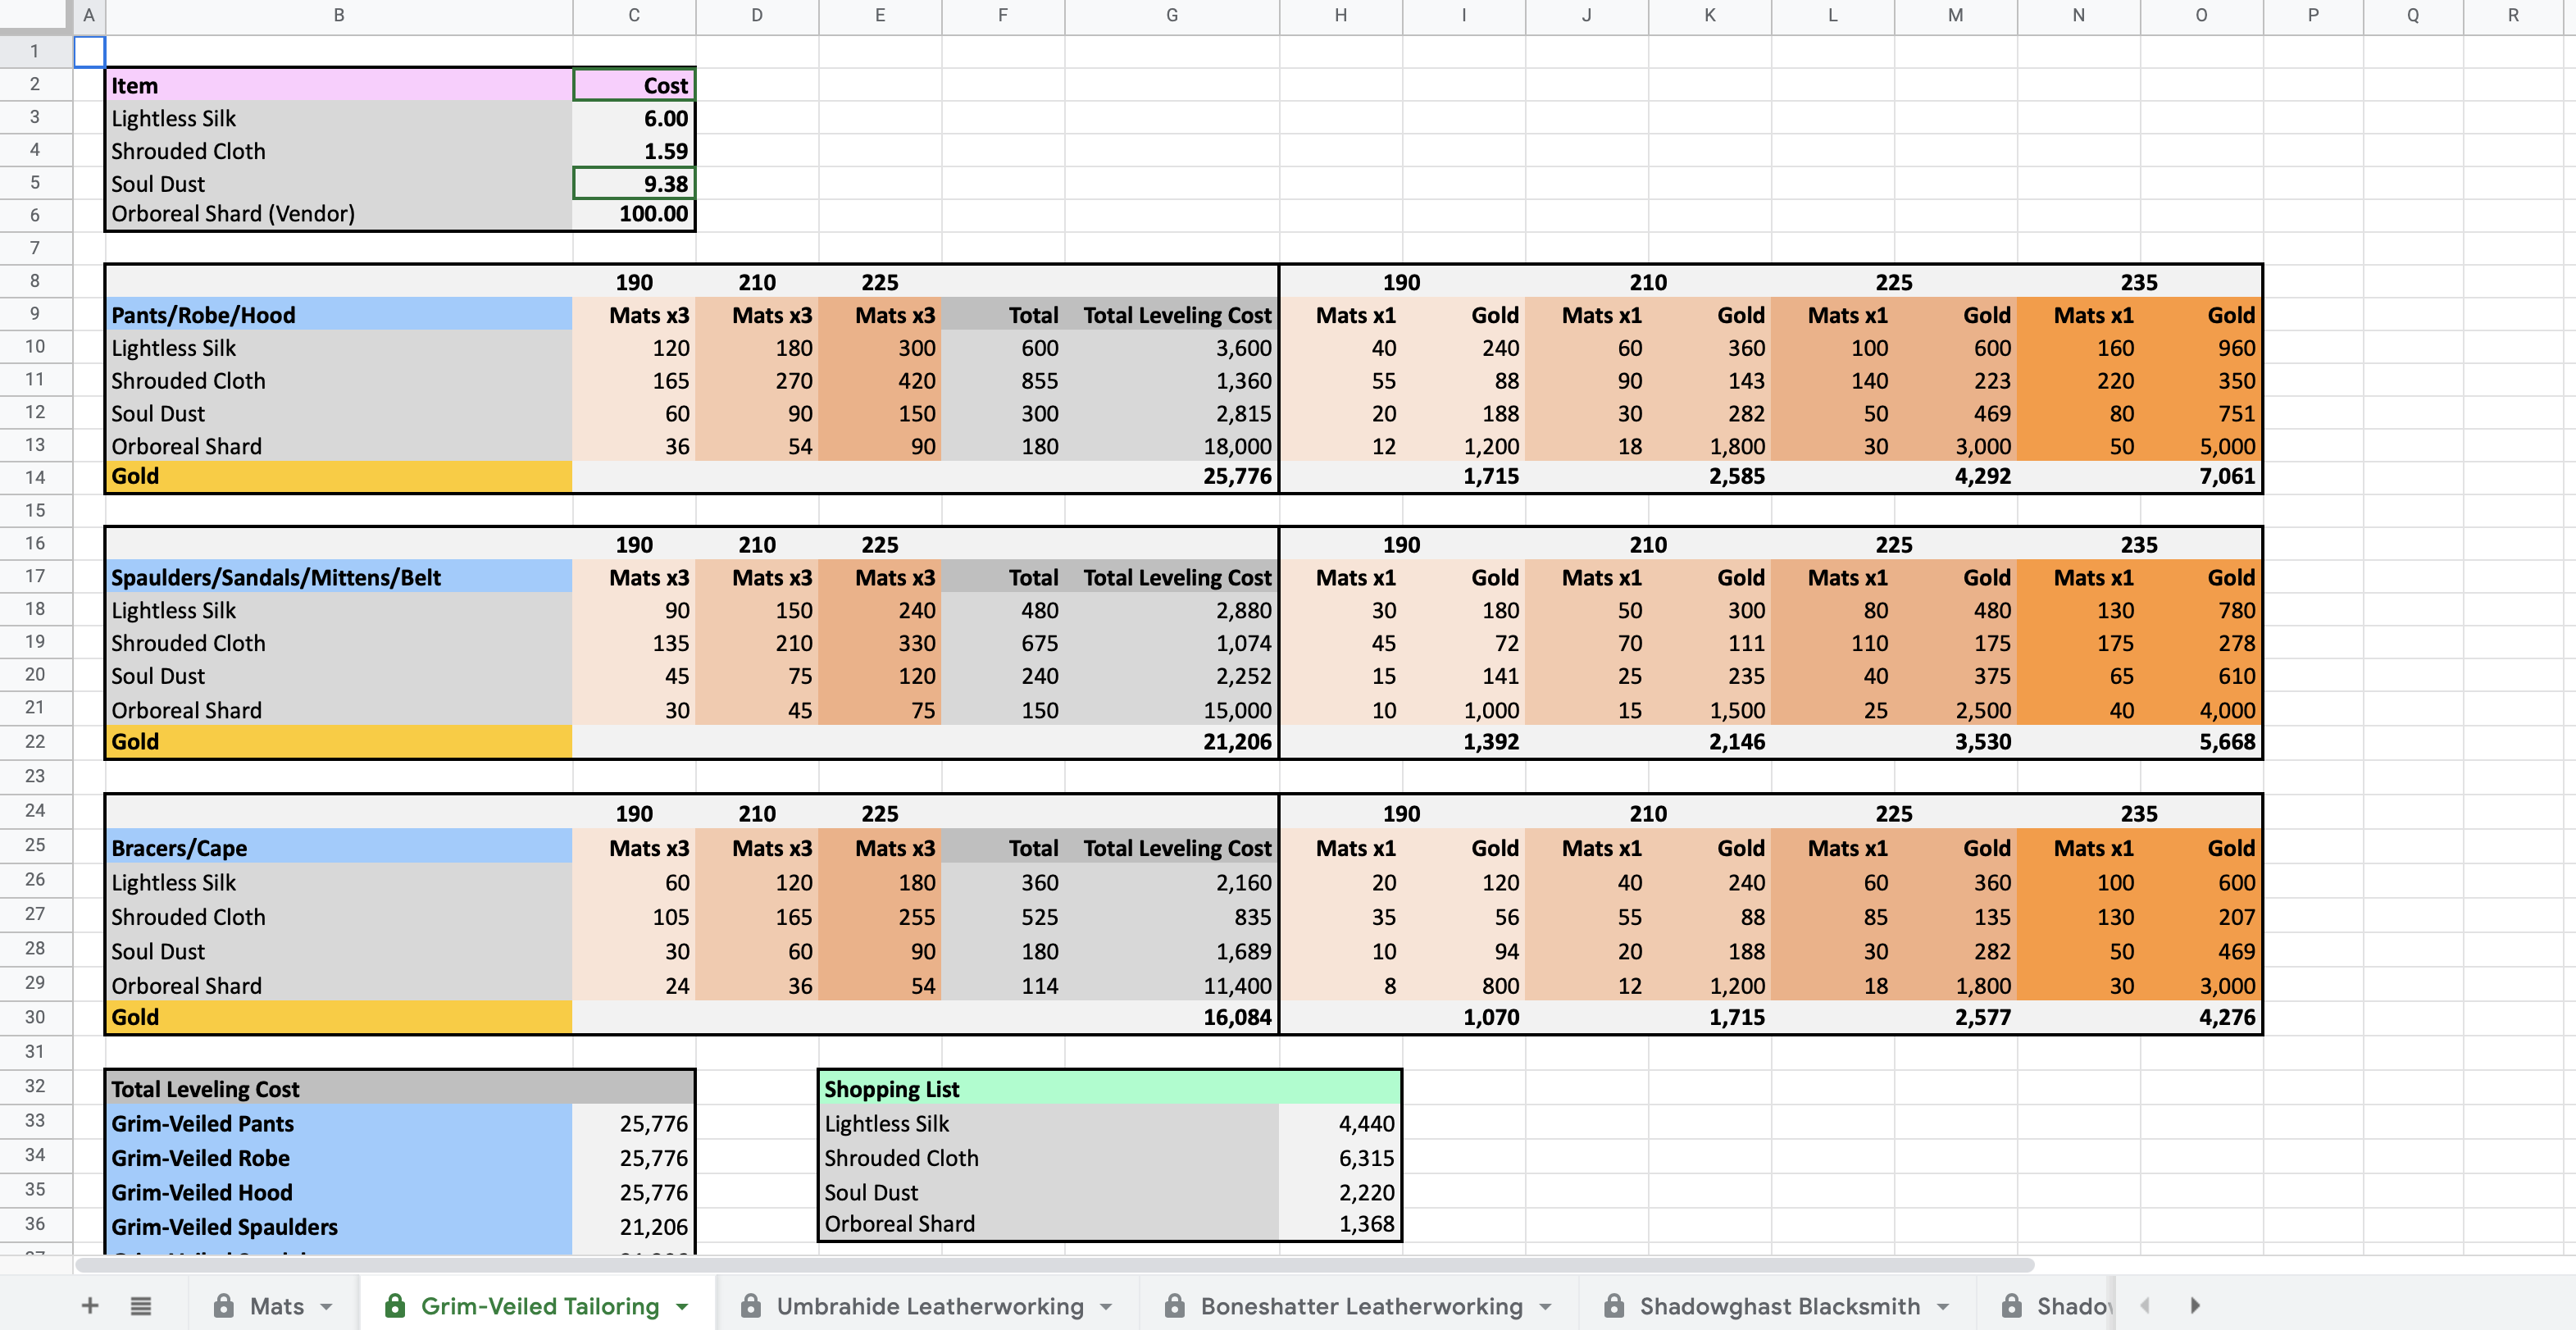The image size is (2576, 1330).
Task: Switch to the Shadowghast Blacksmith sheet
Action: [1779, 1305]
